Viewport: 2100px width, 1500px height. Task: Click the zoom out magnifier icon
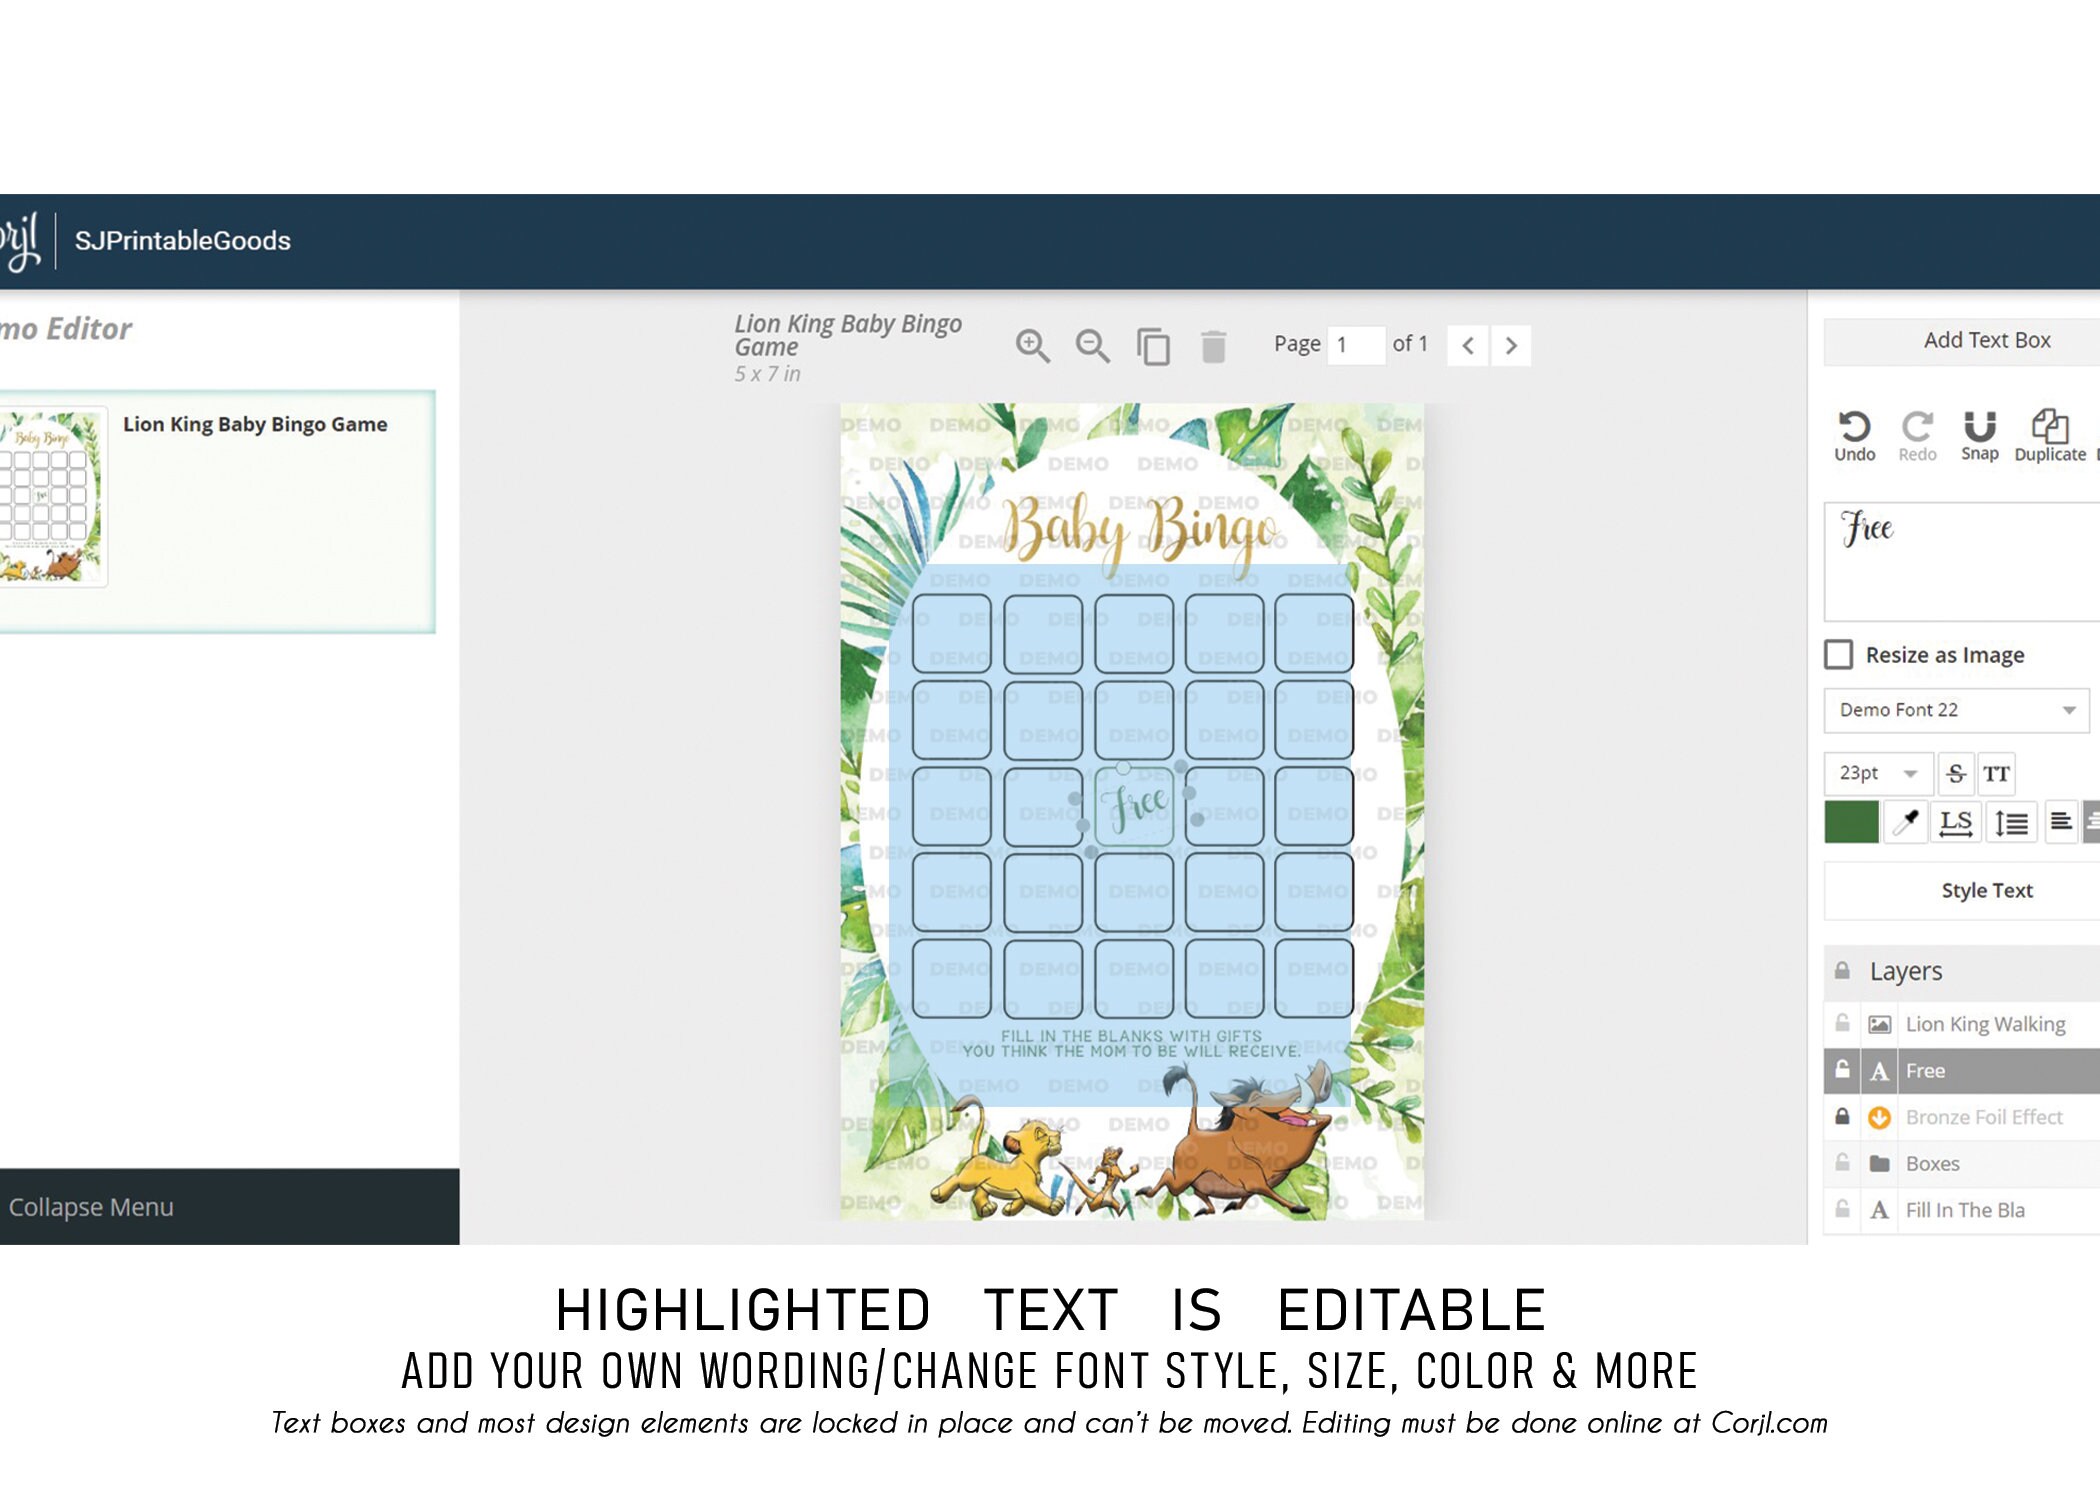[x=1092, y=346]
